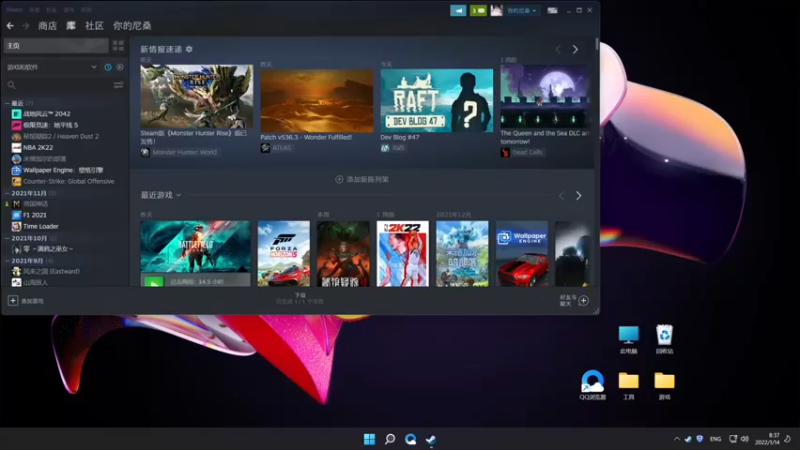The width and height of the screenshot is (800, 450).
Task: Click the add game plus icon
Action: click(x=13, y=301)
